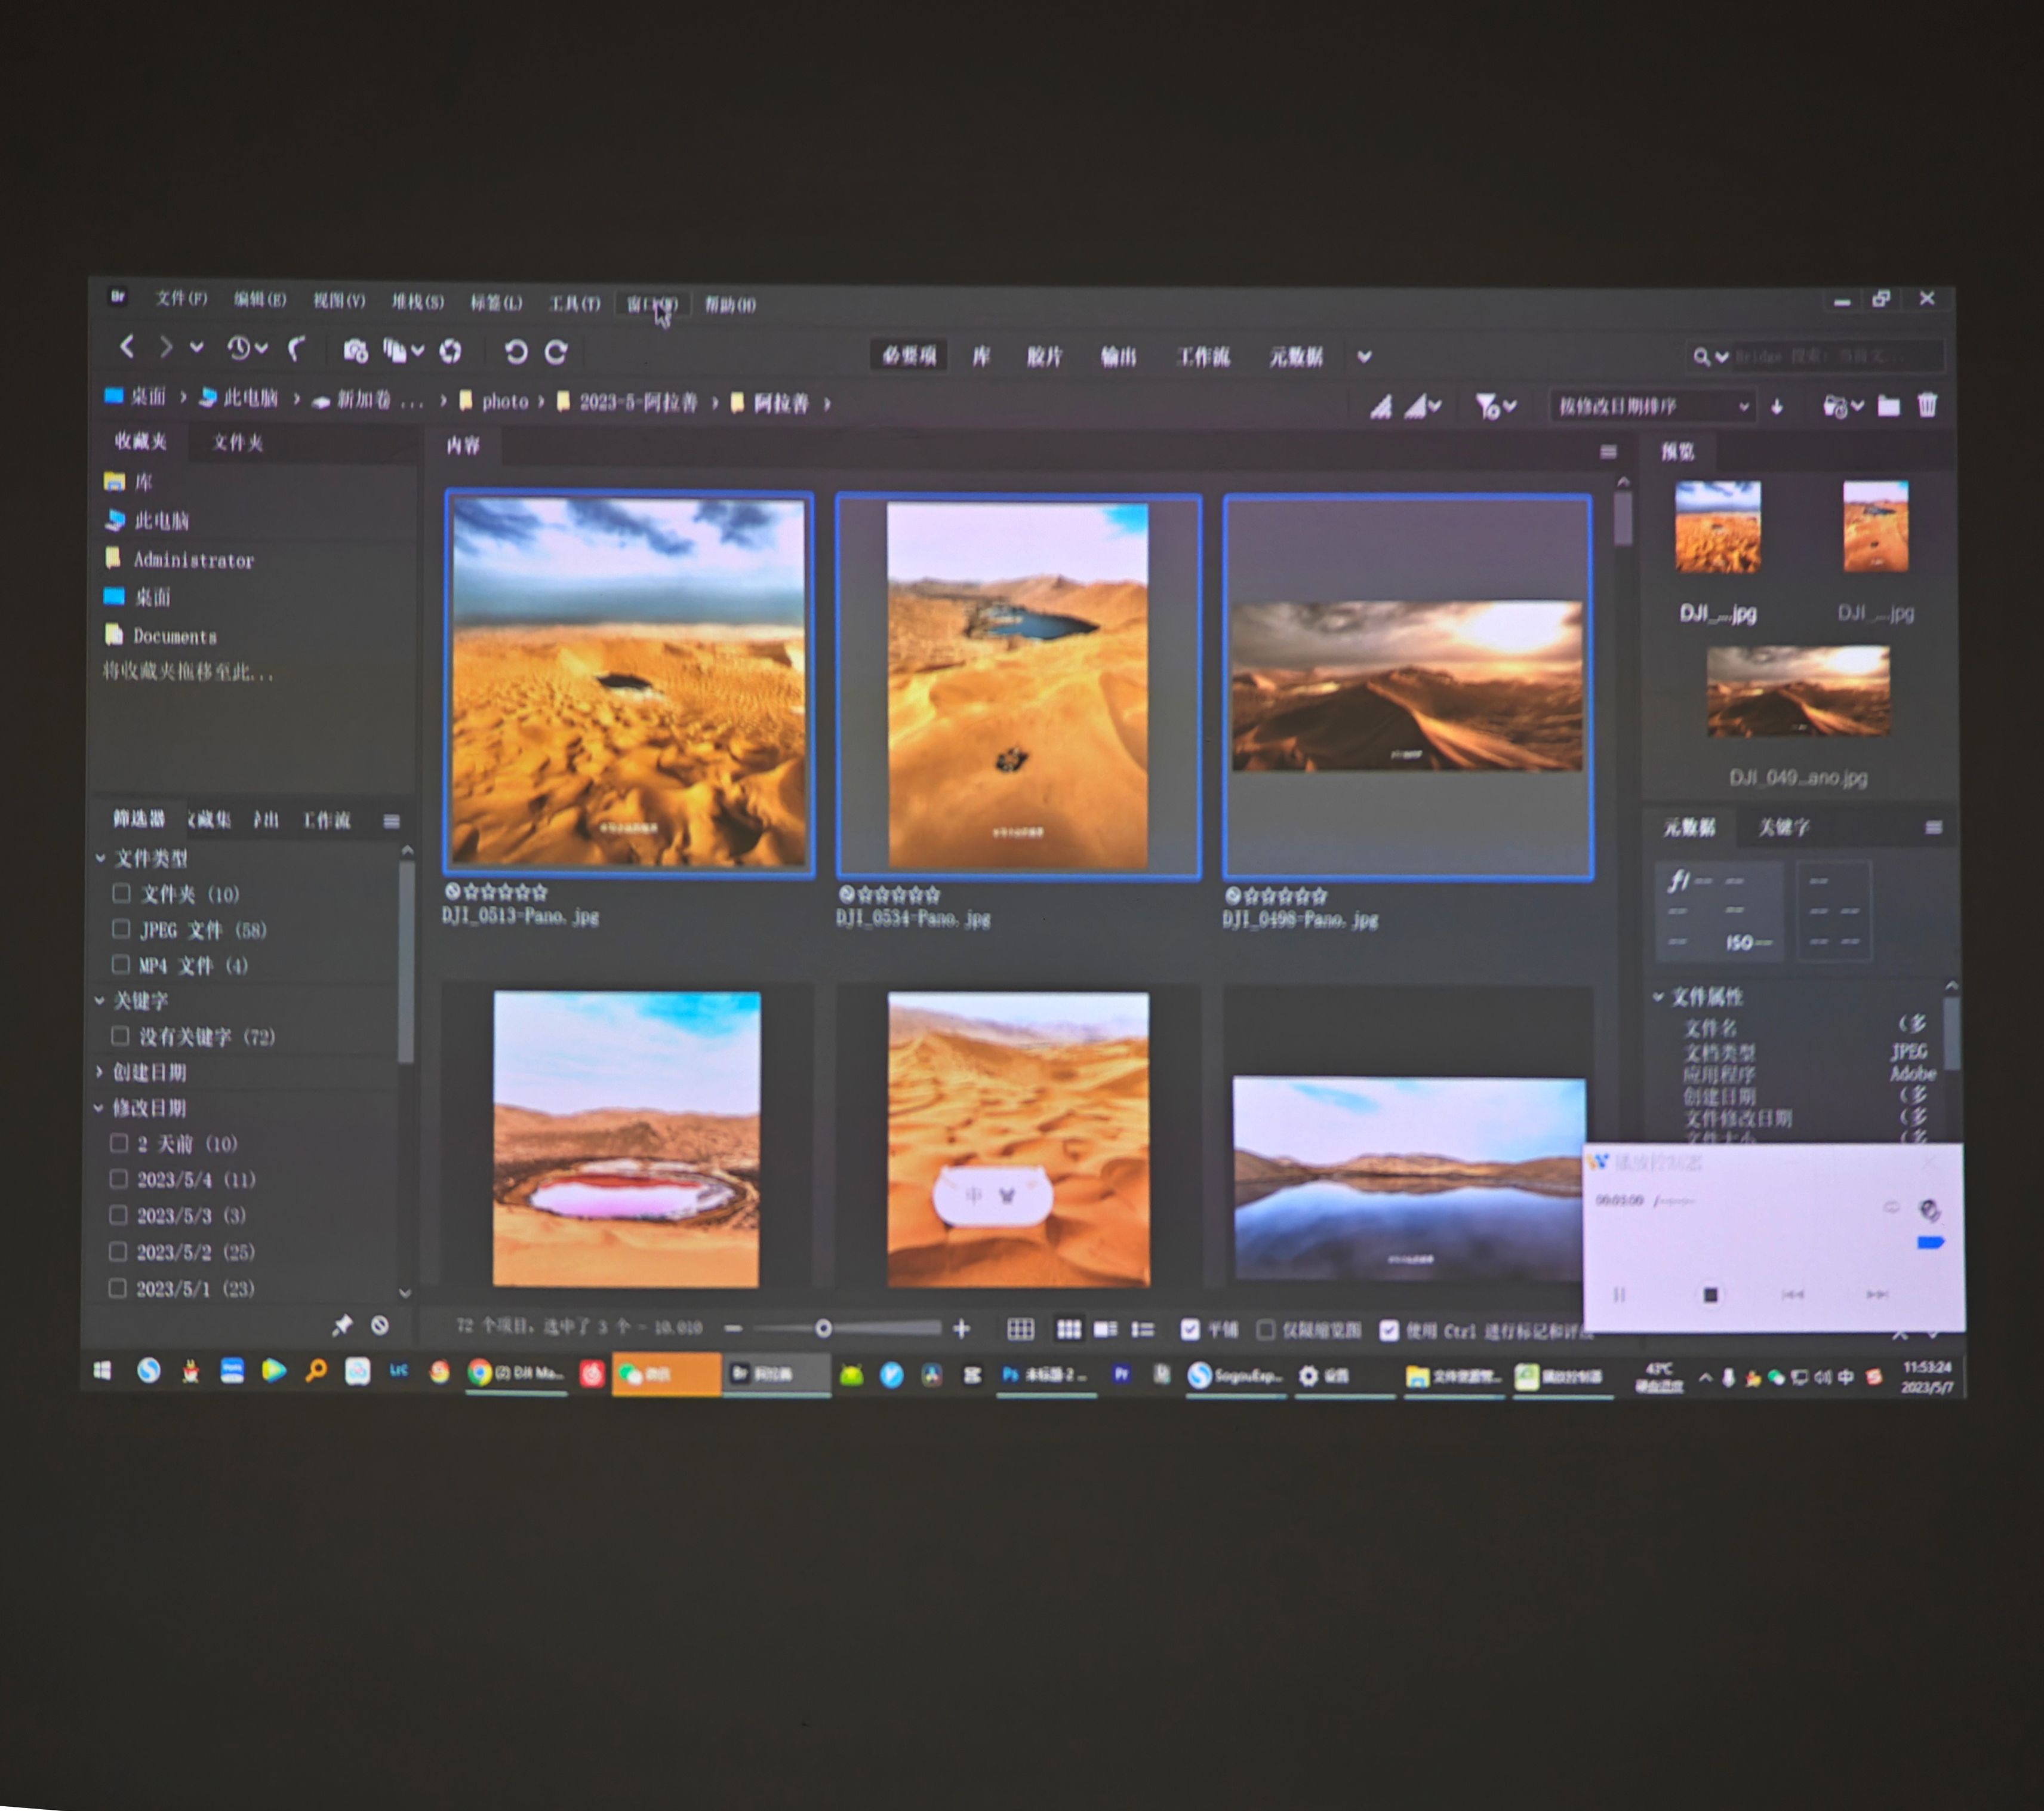Collapse the 文件类型 filter section
This screenshot has width=2044, height=1811.
[100, 858]
